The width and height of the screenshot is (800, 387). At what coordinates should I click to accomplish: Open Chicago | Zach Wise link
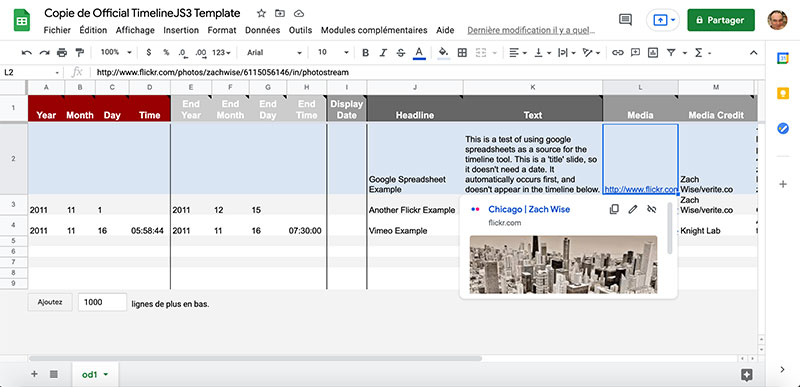point(529,210)
